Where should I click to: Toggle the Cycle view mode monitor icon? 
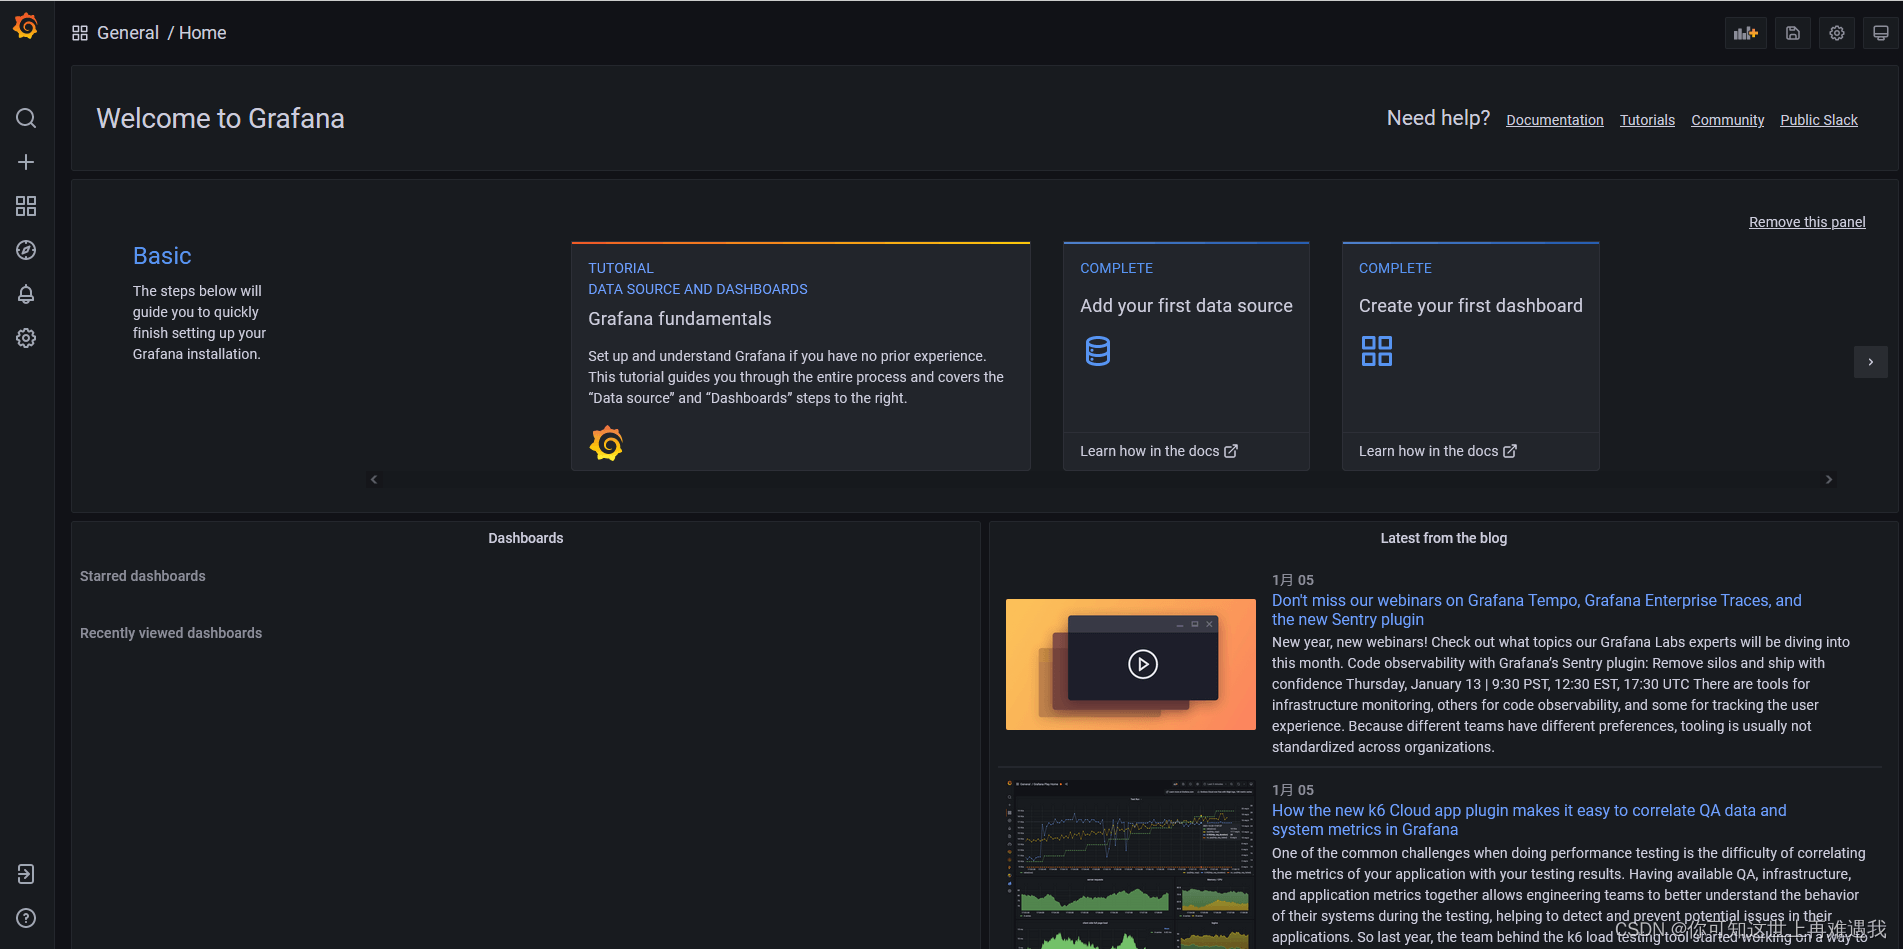1881,33
